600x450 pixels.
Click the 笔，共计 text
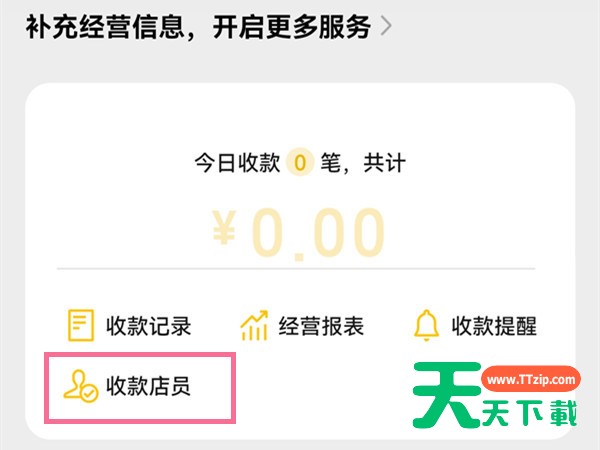point(363,163)
